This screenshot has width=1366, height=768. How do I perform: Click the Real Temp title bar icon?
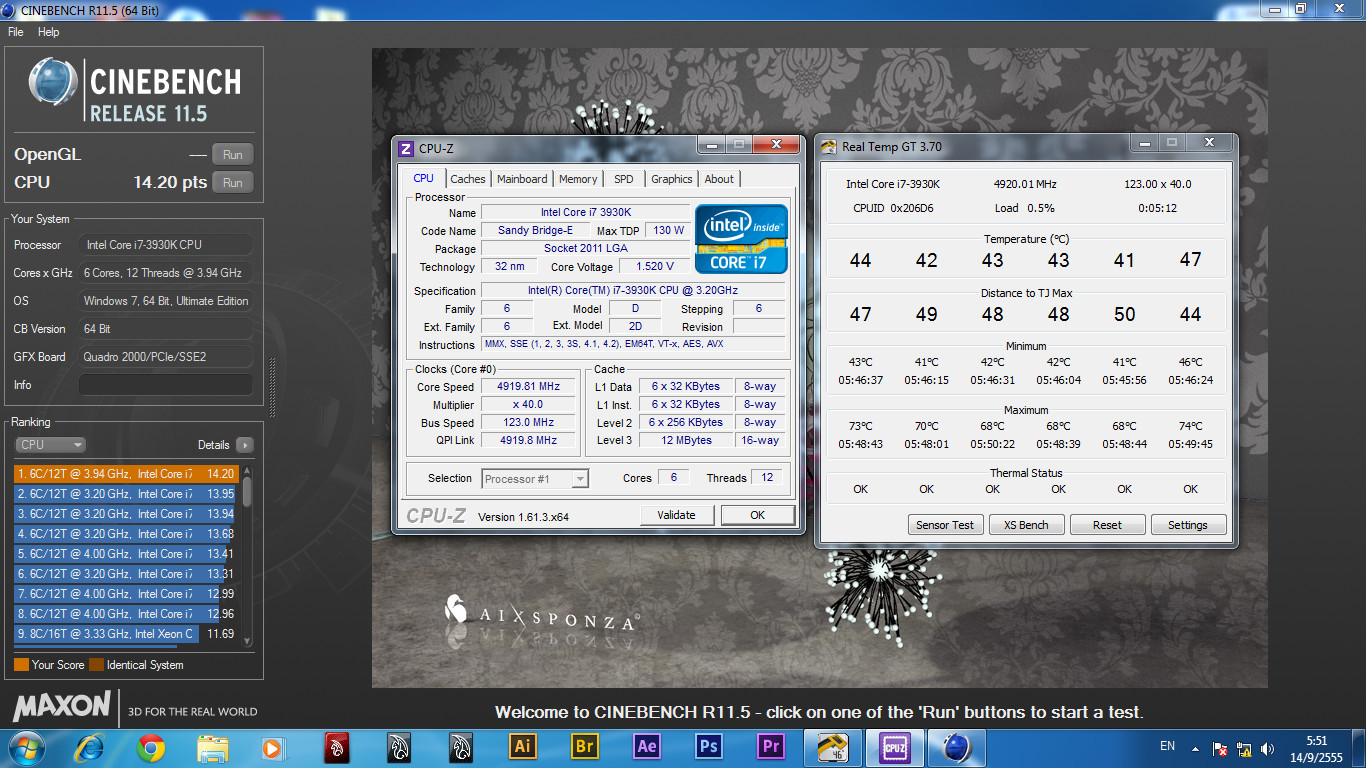pos(829,147)
